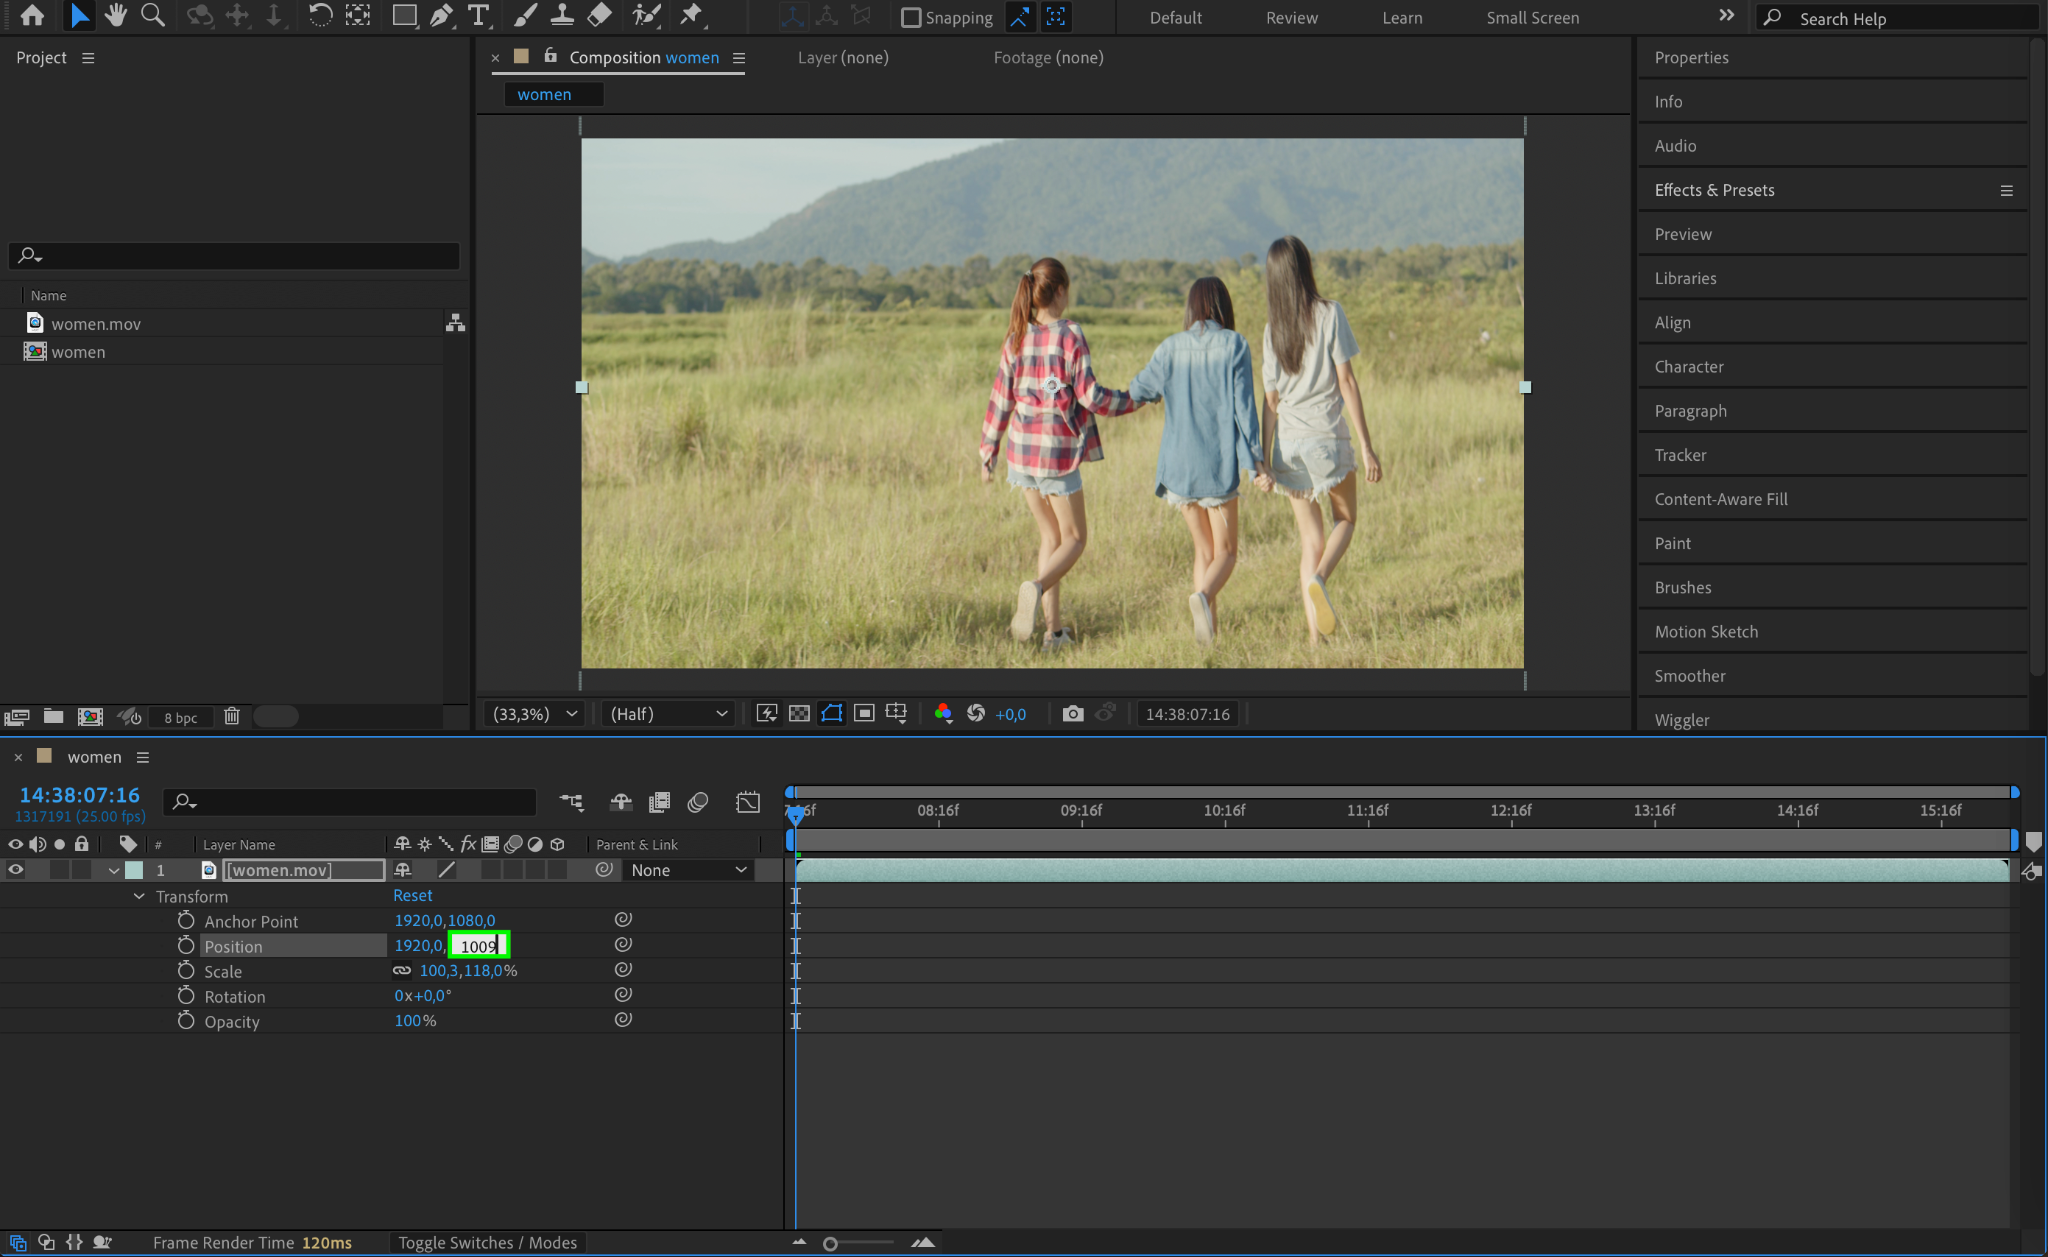Open the Project panel menu
Viewport: 2048px width, 1257px height.
88,58
